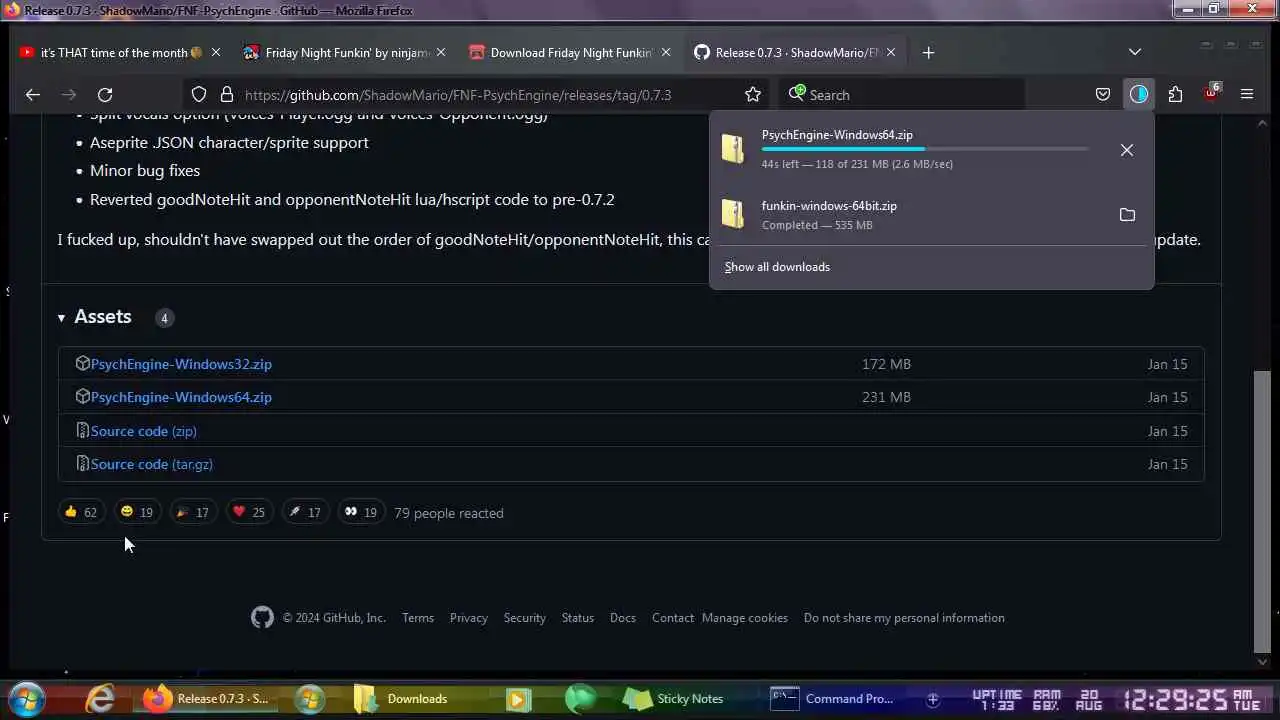Open the Security footer link
Screen dimensions: 1280x720
point(525,618)
